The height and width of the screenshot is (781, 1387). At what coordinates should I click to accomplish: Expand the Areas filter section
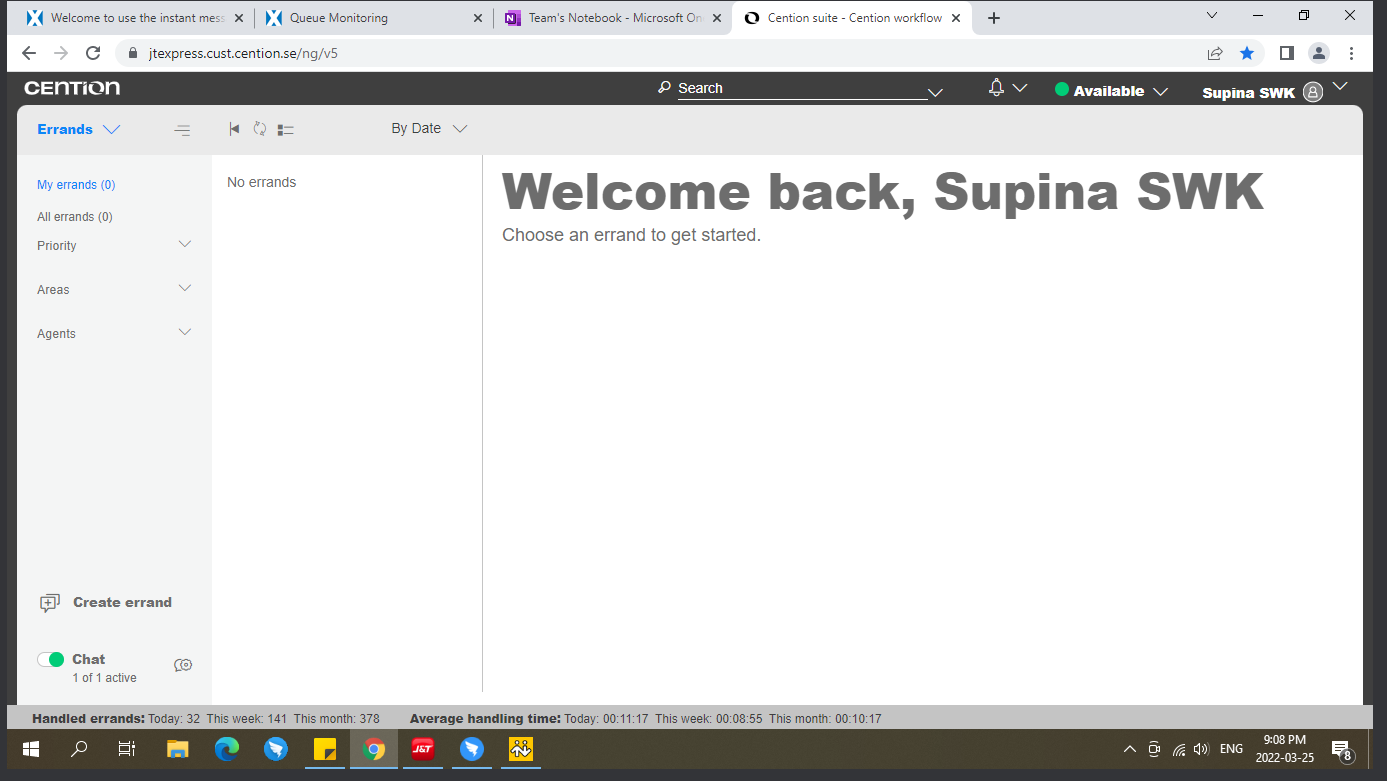pyautogui.click(x=184, y=289)
